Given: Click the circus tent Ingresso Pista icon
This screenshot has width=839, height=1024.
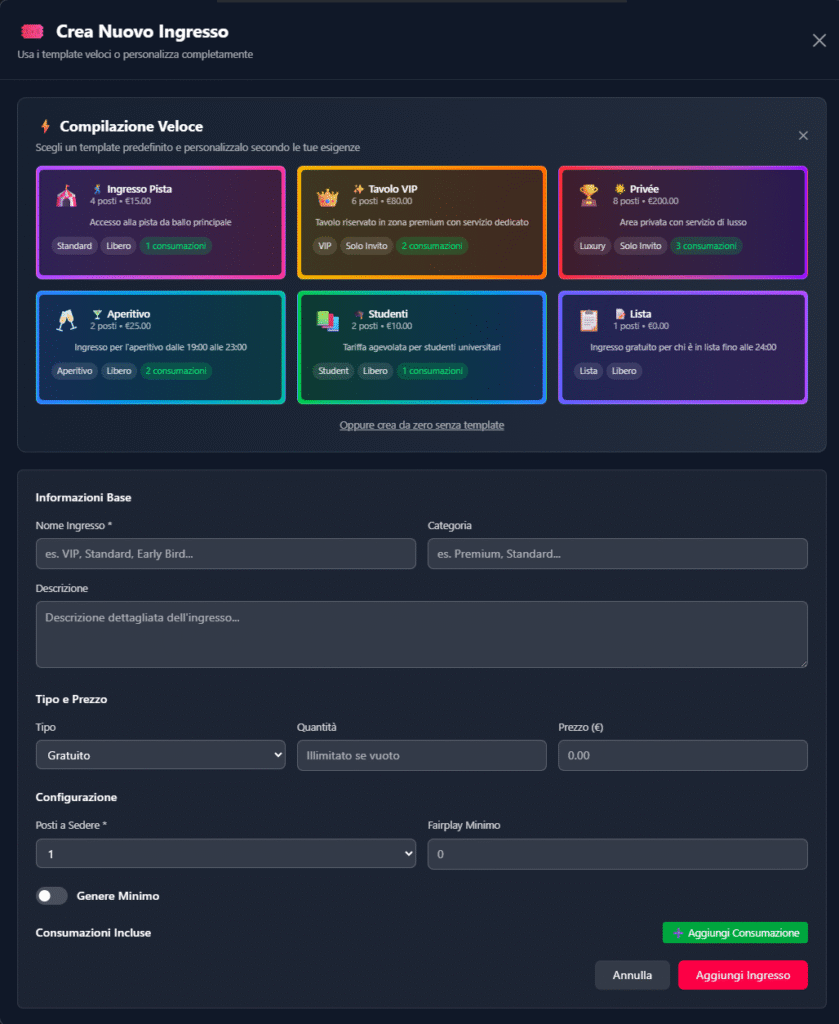Looking at the screenshot, I should tap(65, 196).
